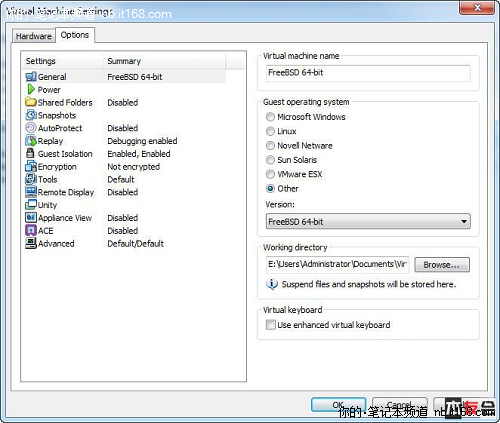Click the Virtual machine name field

368,73
